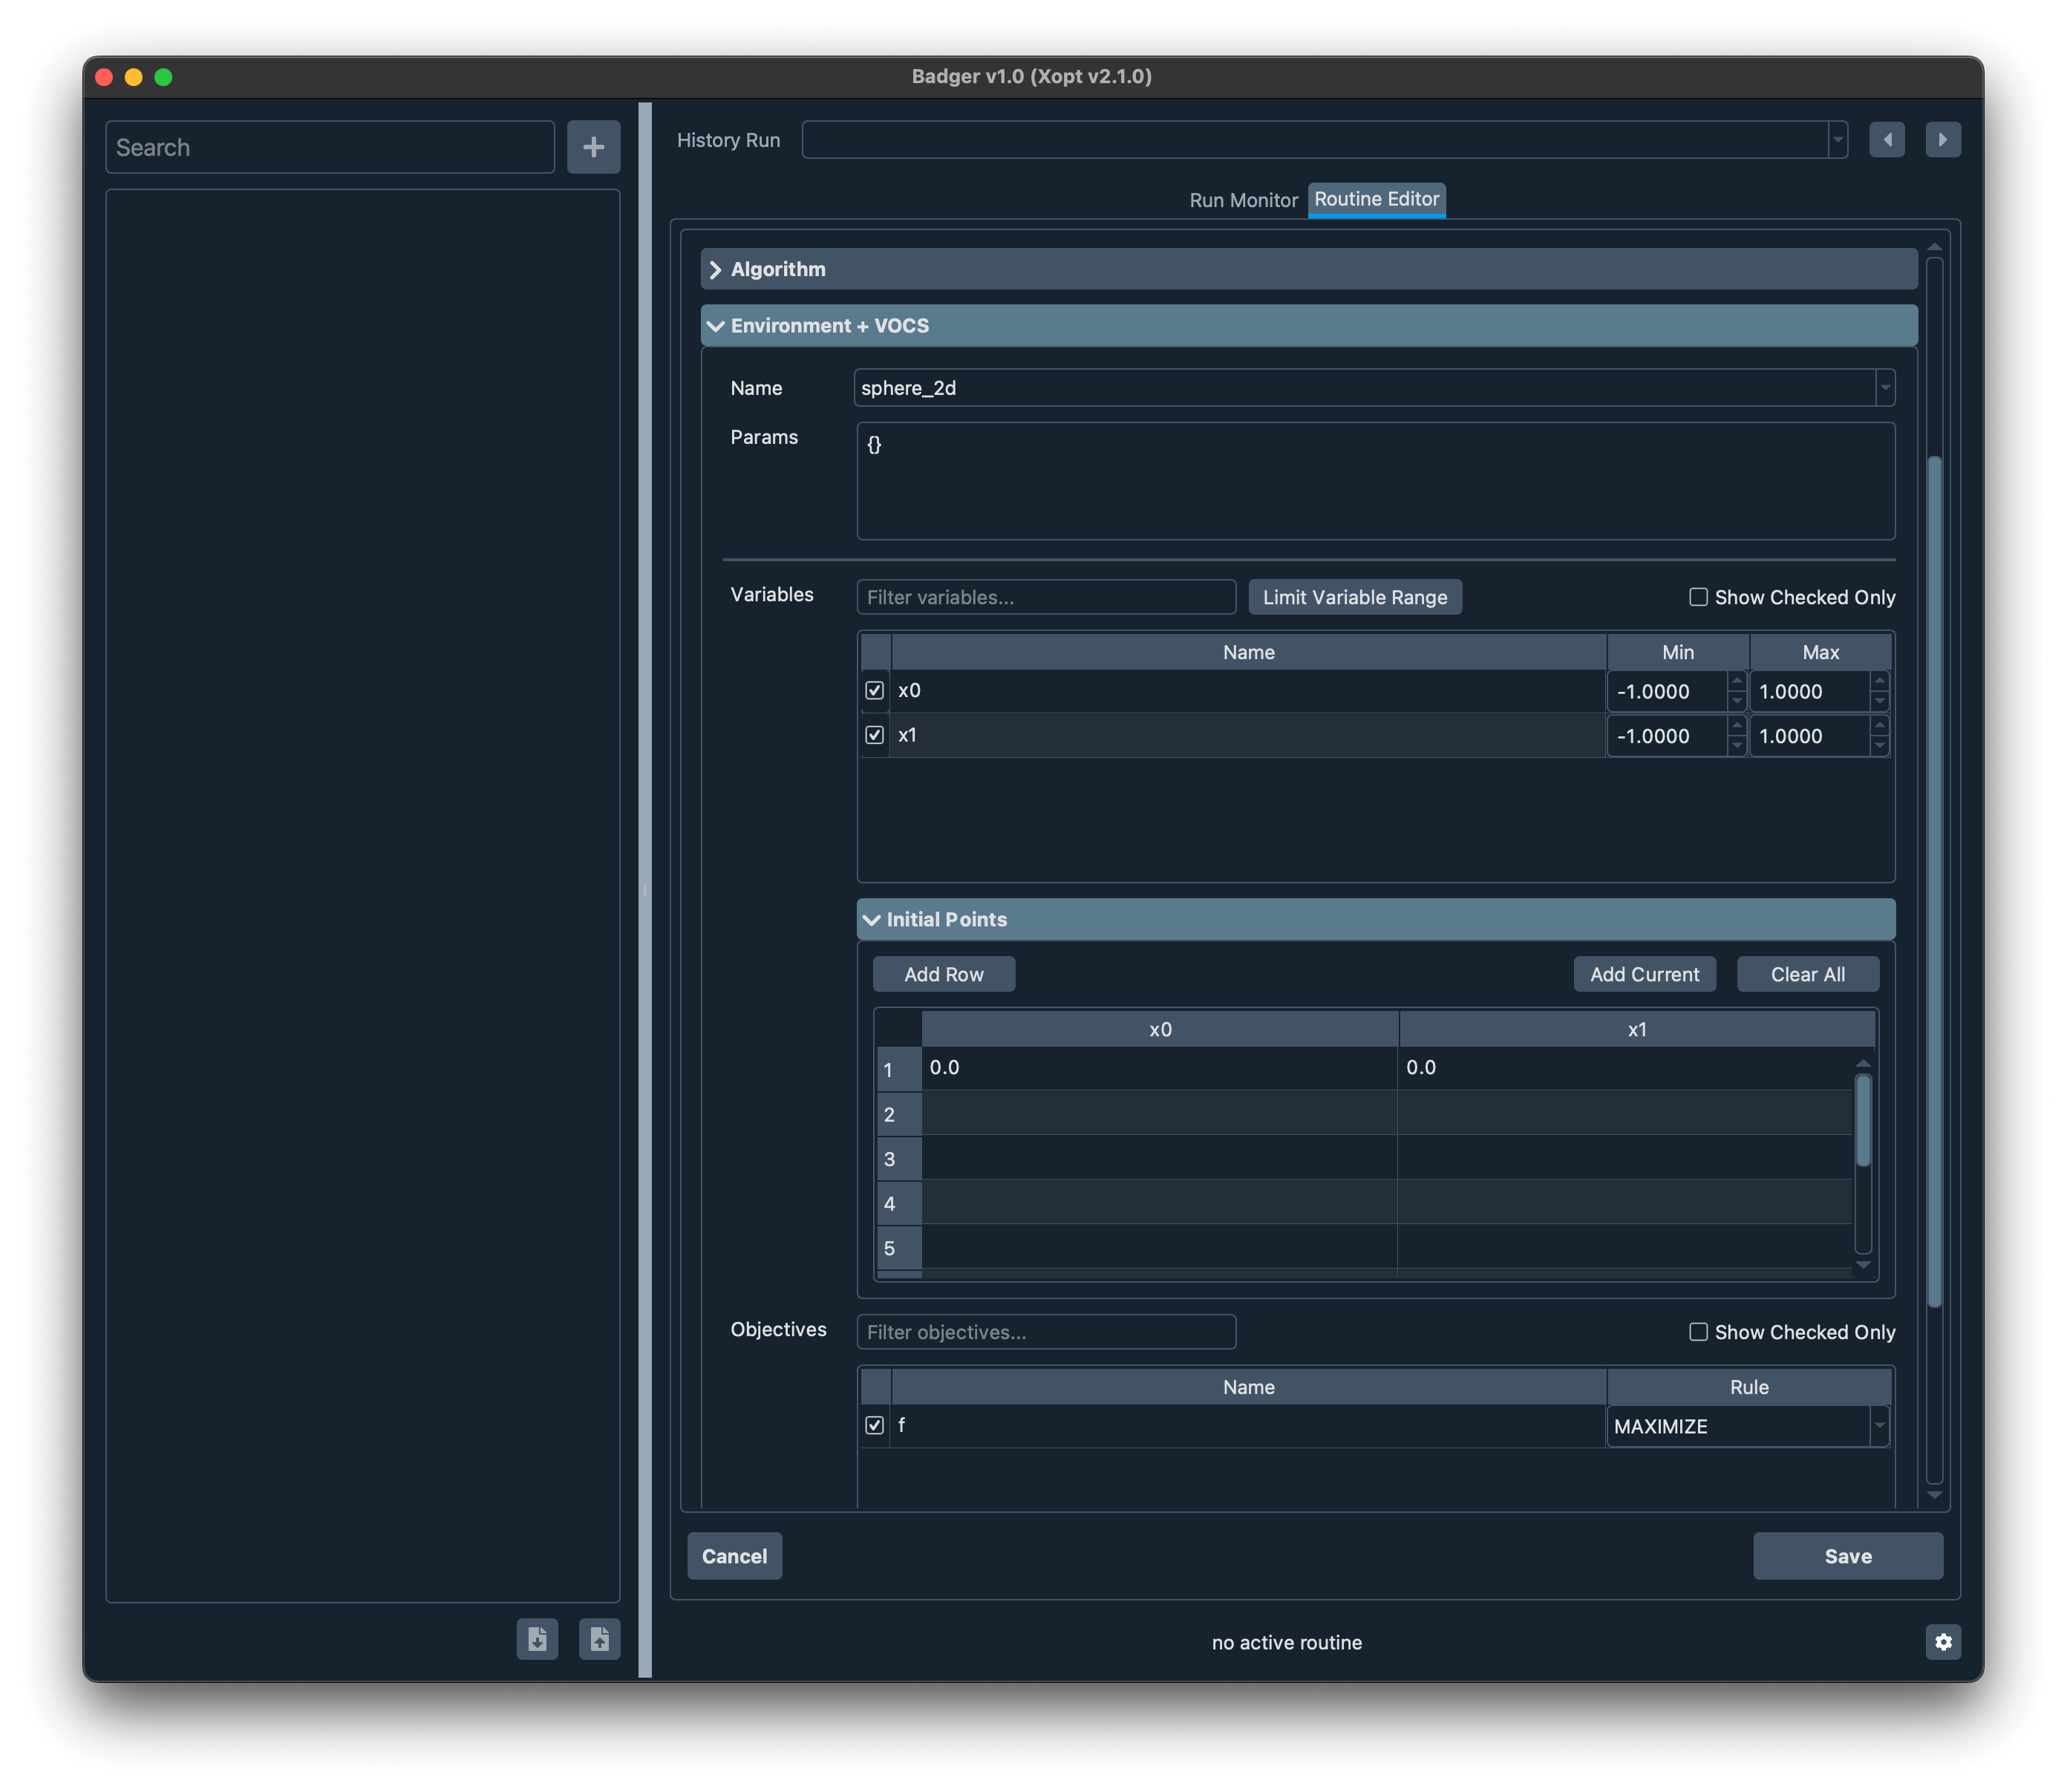Image resolution: width=2067 pixels, height=1792 pixels.
Task: Click the navigate next history icon
Action: 1941,139
